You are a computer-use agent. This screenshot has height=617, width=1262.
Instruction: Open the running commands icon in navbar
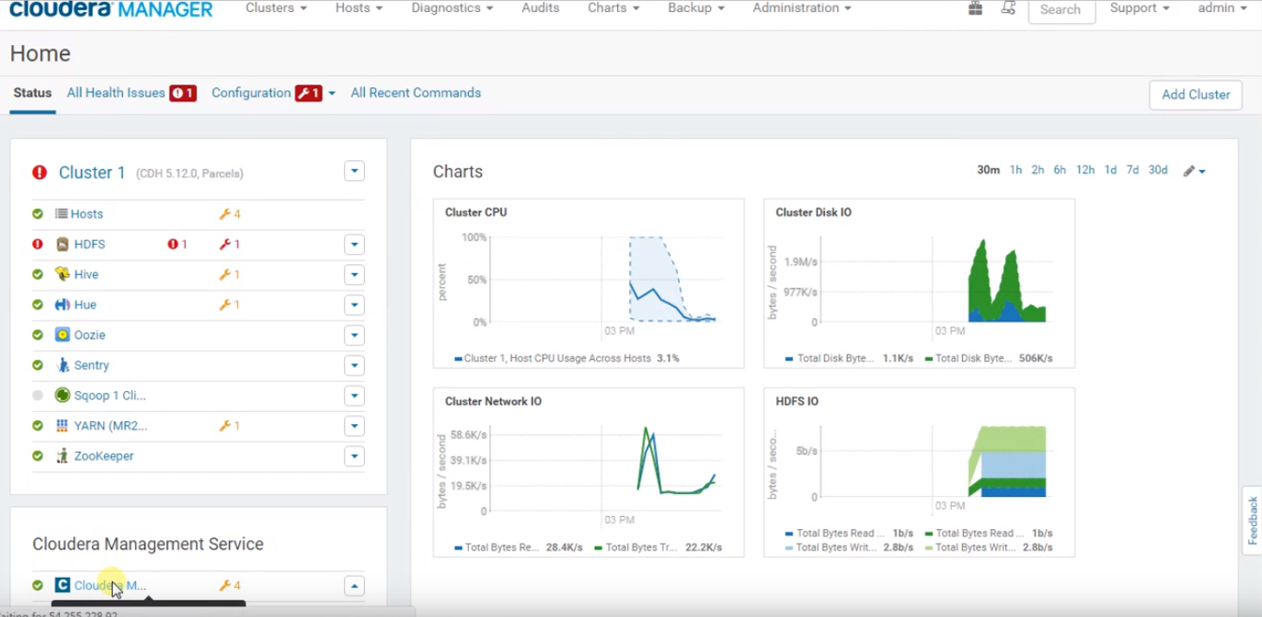click(x=1008, y=8)
